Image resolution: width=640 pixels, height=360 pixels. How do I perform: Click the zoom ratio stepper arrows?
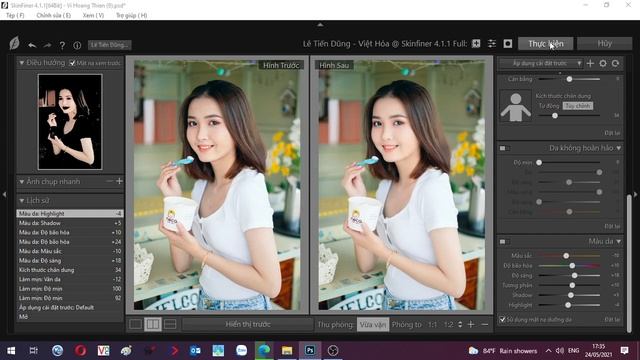pyautogui.click(x=460, y=324)
